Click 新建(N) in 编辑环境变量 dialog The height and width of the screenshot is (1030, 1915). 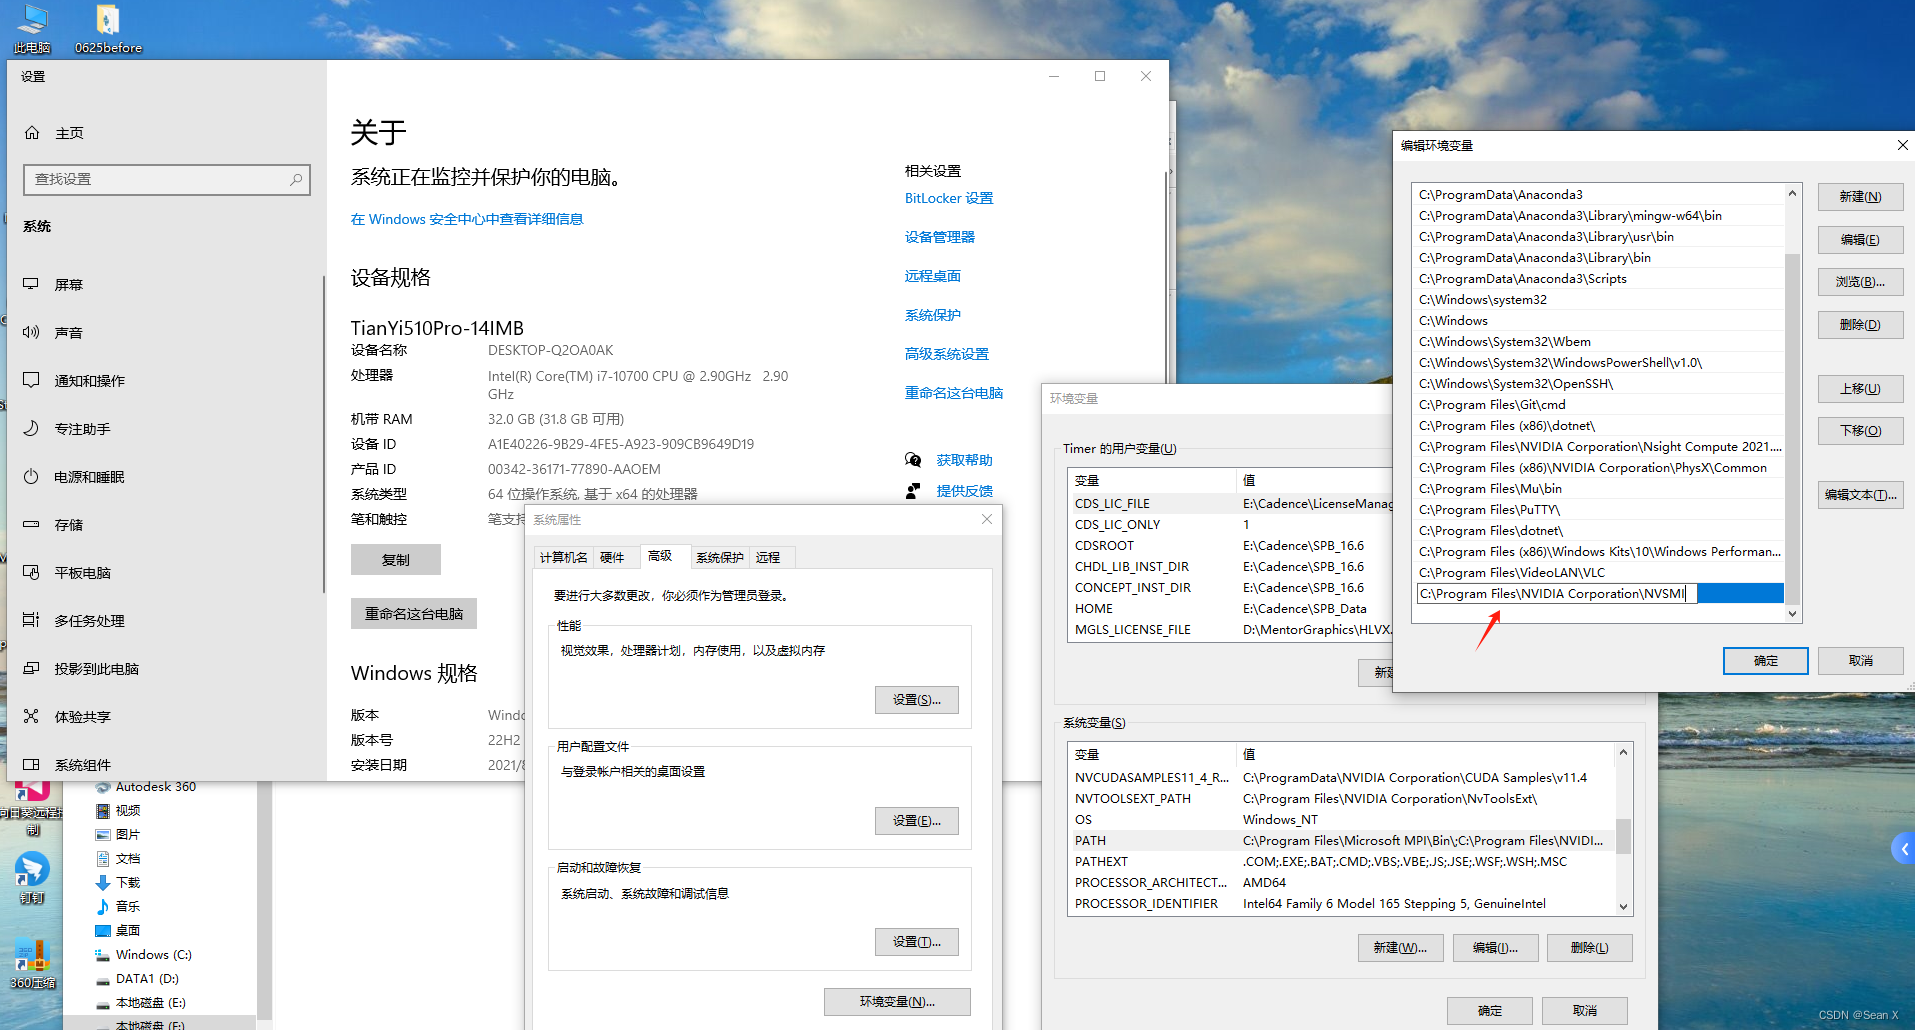1860,197
